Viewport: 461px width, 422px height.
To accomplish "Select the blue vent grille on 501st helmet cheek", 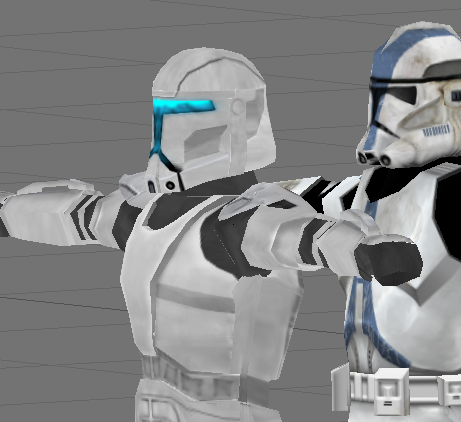I will click(436, 130).
